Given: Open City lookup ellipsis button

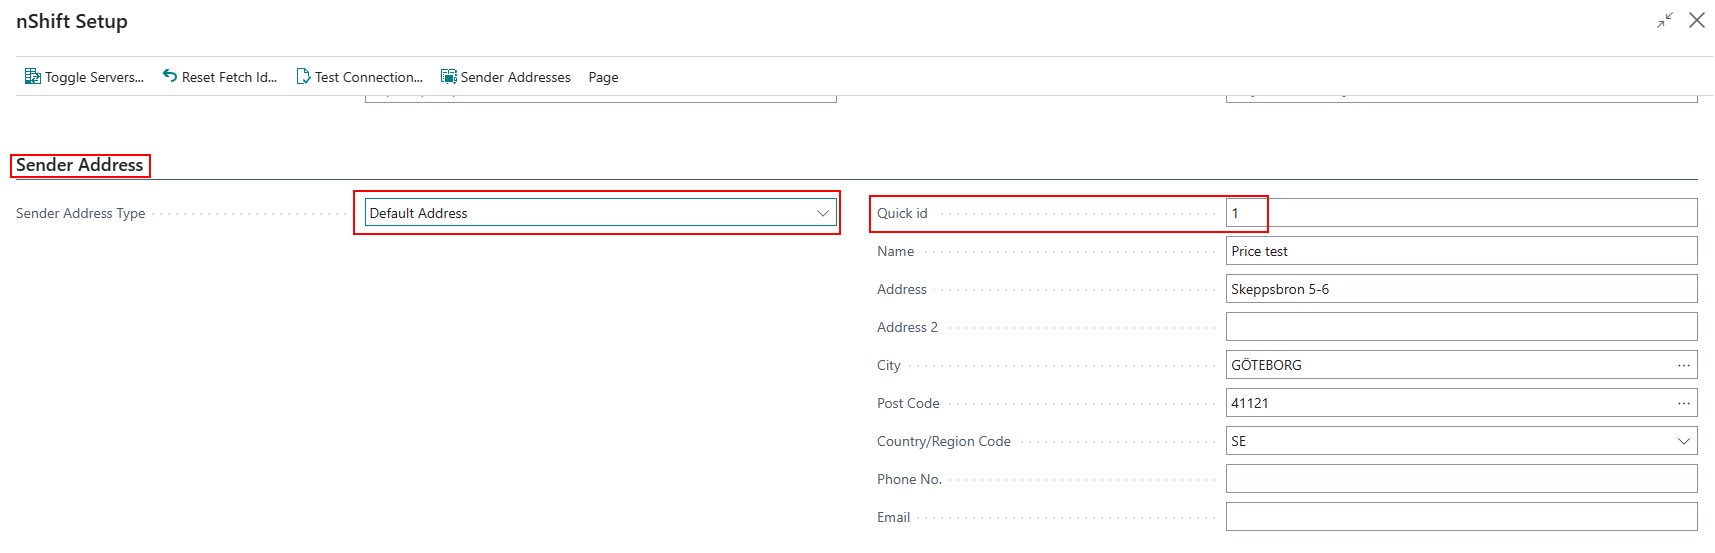Looking at the screenshot, I should (x=1684, y=365).
